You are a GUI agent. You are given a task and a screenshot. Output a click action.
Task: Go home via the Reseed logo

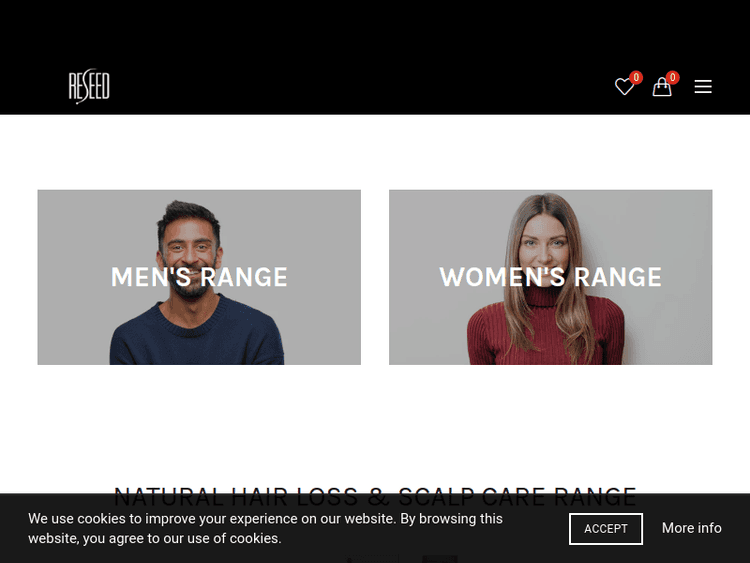(x=89, y=86)
